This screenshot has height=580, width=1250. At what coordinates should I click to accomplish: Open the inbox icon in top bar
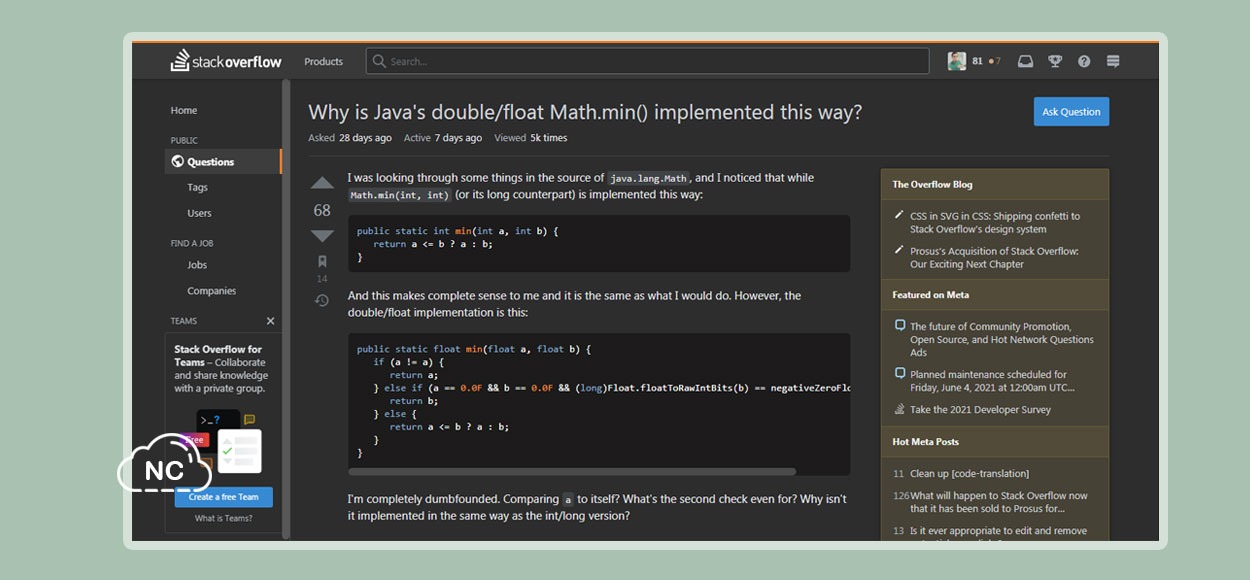1025,61
